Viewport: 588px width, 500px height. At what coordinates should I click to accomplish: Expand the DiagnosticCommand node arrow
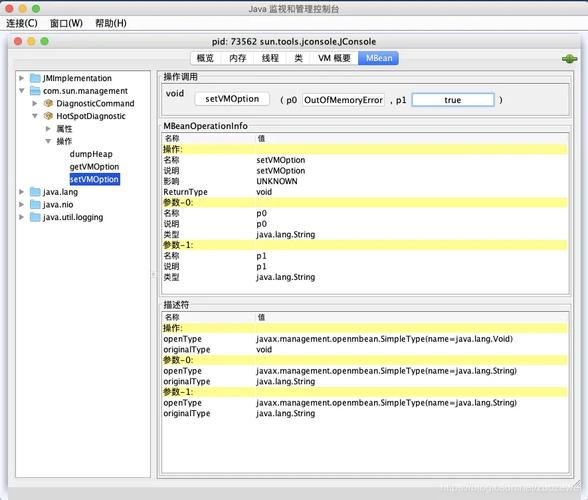[35, 103]
